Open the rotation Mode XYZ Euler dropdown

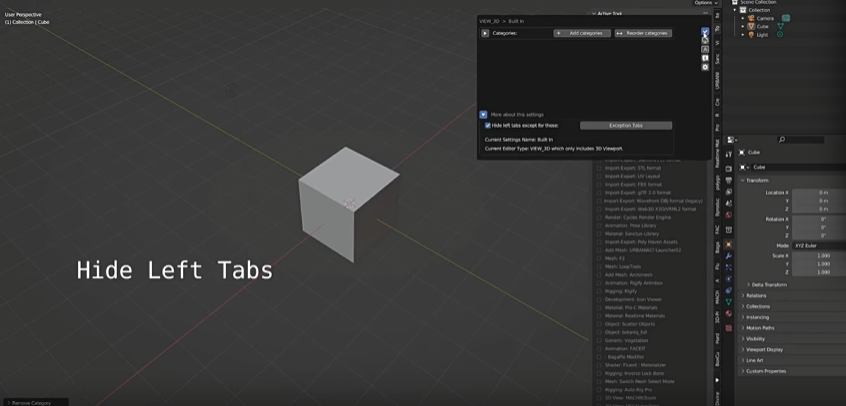(818, 245)
